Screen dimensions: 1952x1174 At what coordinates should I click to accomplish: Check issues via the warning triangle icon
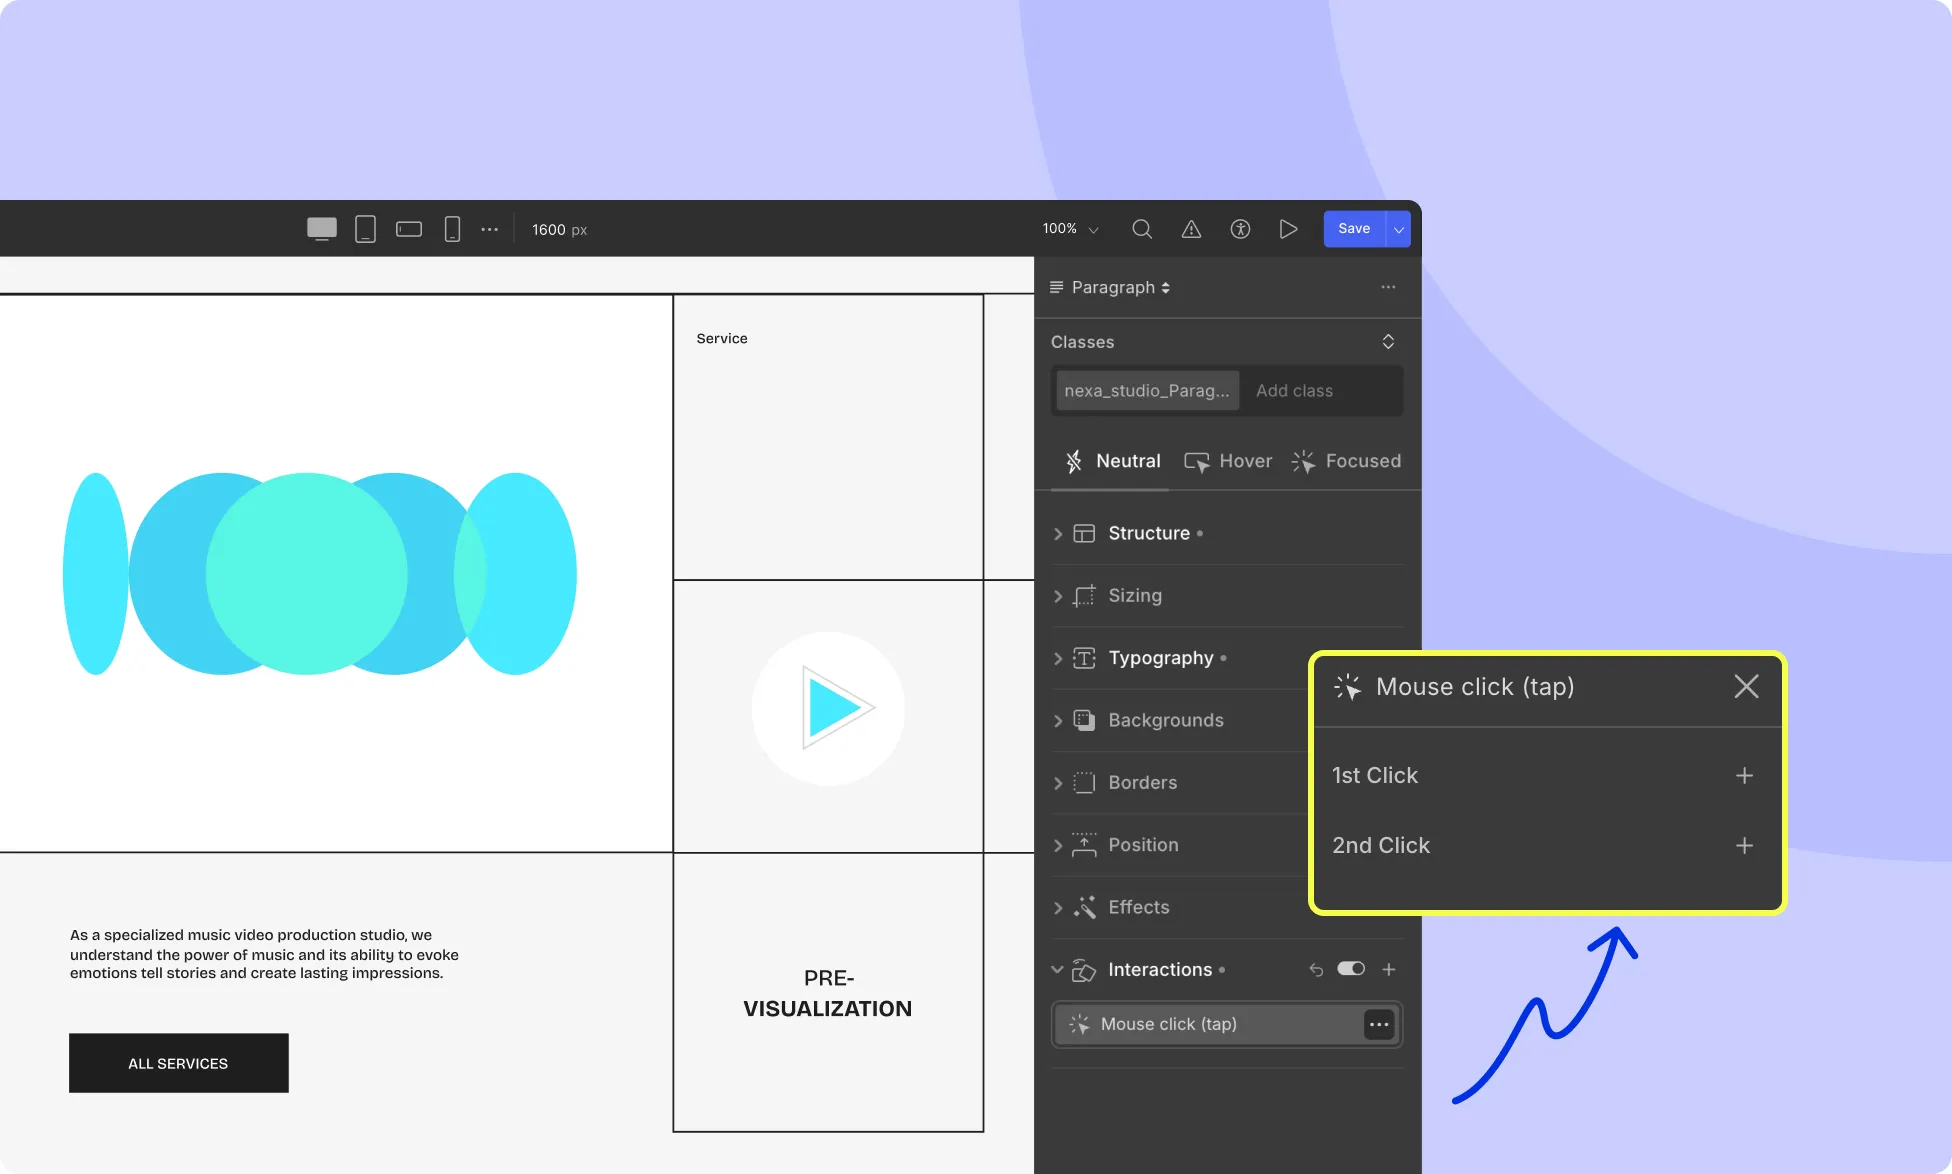coord(1191,228)
